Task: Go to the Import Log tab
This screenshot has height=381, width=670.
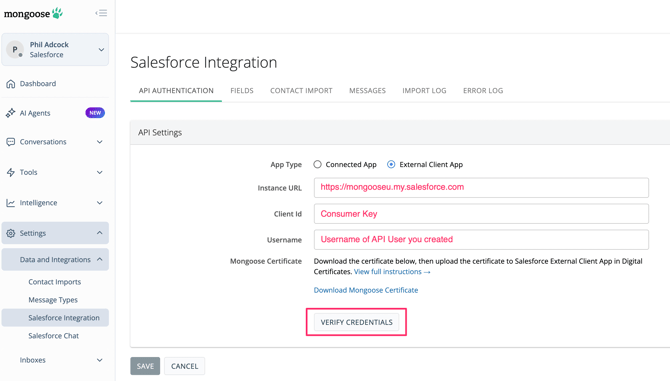Action: click(x=424, y=91)
